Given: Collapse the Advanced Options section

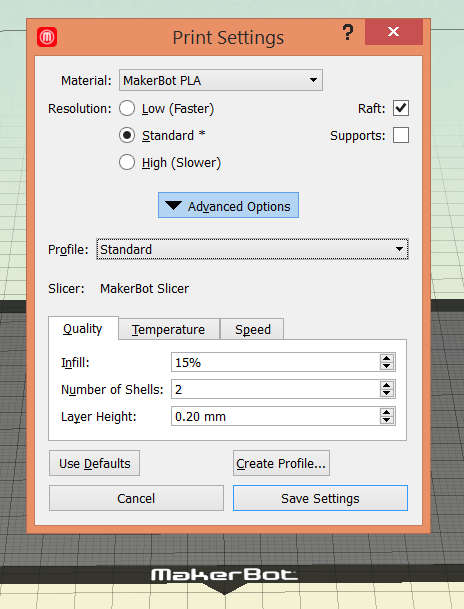Looking at the screenshot, I should (x=228, y=205).
